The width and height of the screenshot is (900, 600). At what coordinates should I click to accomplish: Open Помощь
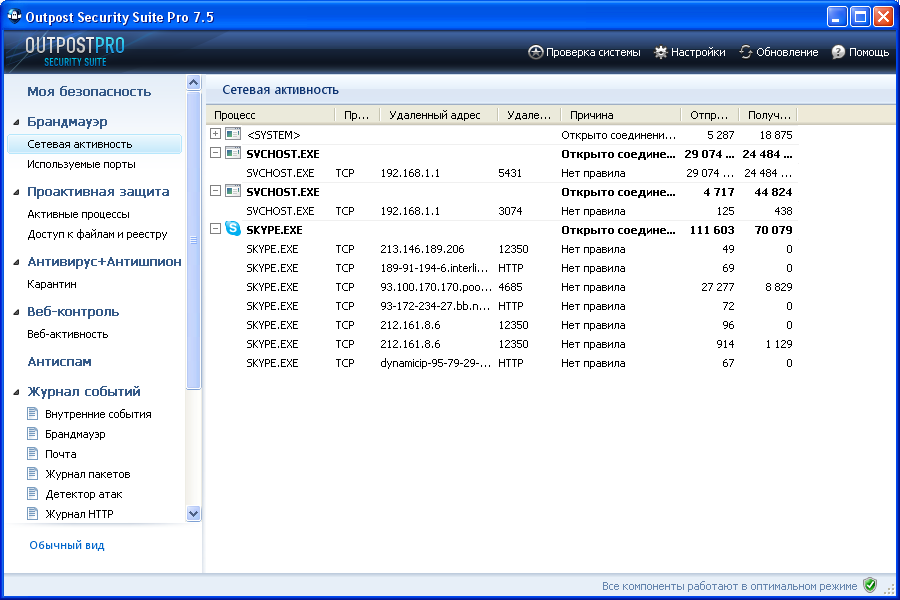(x=860, y=52)
